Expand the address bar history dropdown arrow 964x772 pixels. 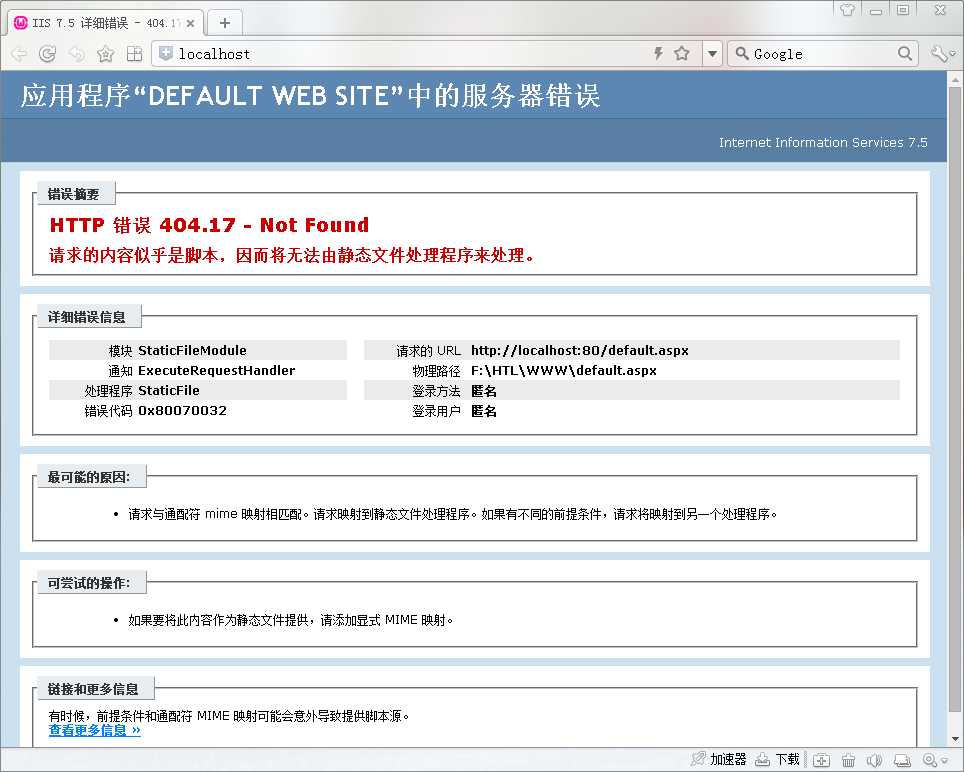click(x=712, y=54)
